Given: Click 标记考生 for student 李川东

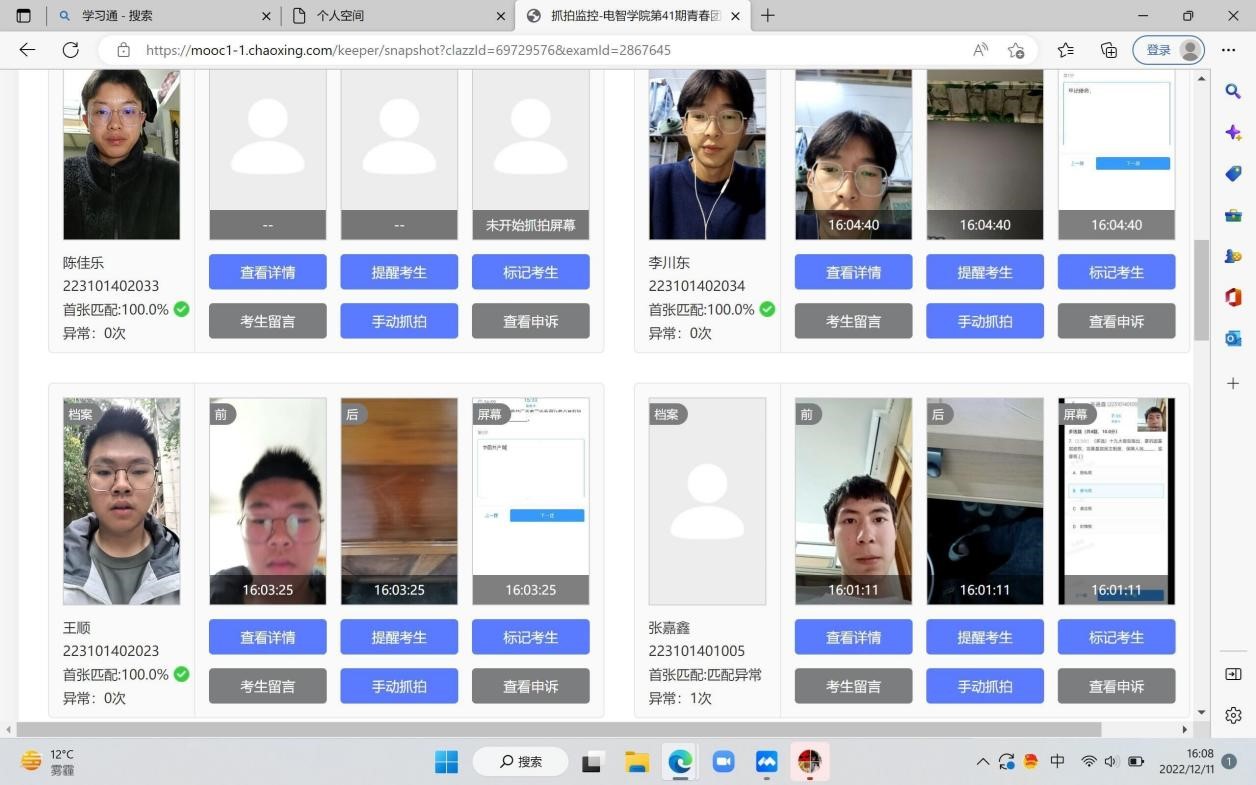Looking at the screenshot, I should pyautogui.click(x=1116, y=272).
